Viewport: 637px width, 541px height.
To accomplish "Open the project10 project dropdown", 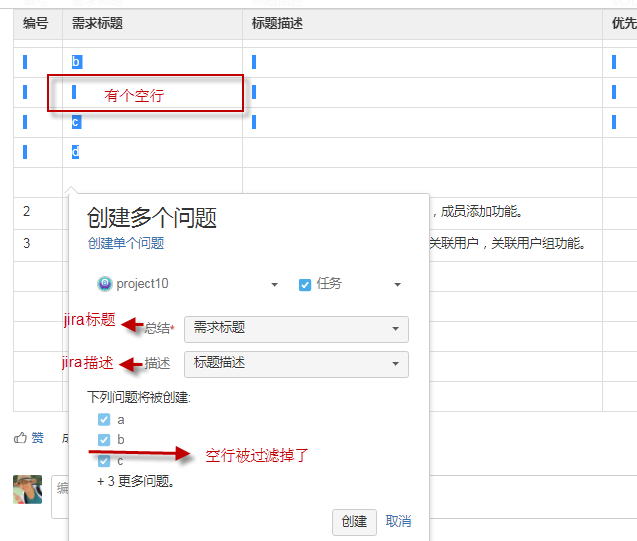I will coord(187,284).
